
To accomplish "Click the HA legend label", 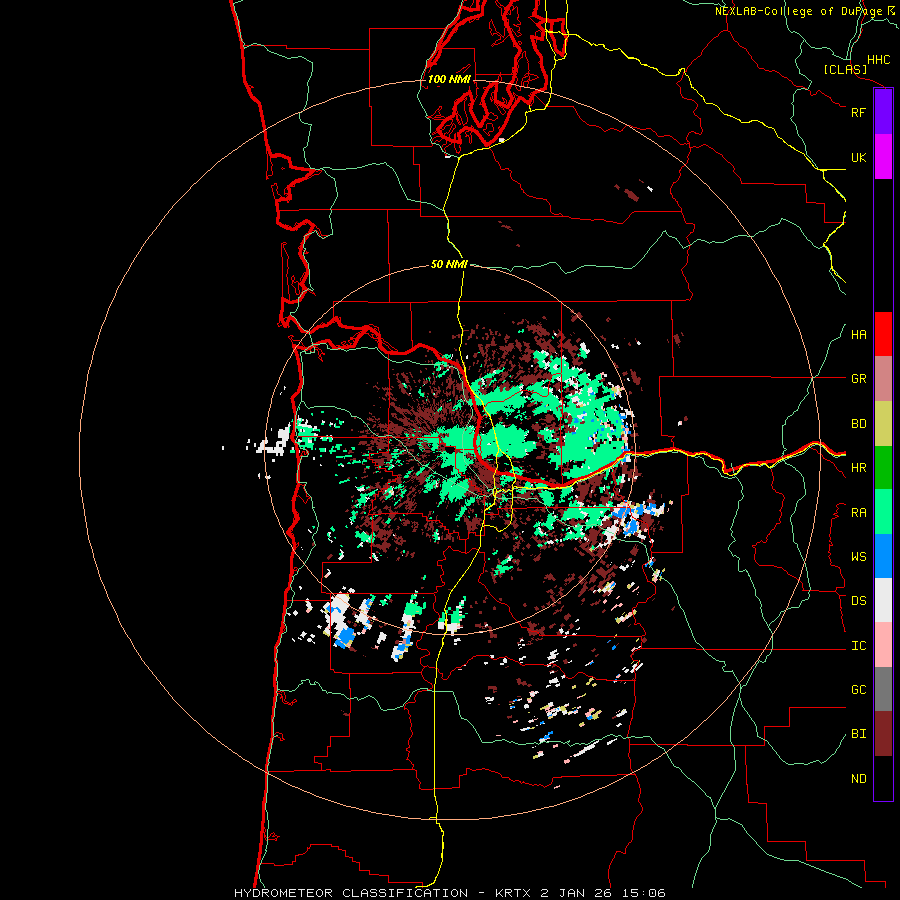I will click(858, 335).
